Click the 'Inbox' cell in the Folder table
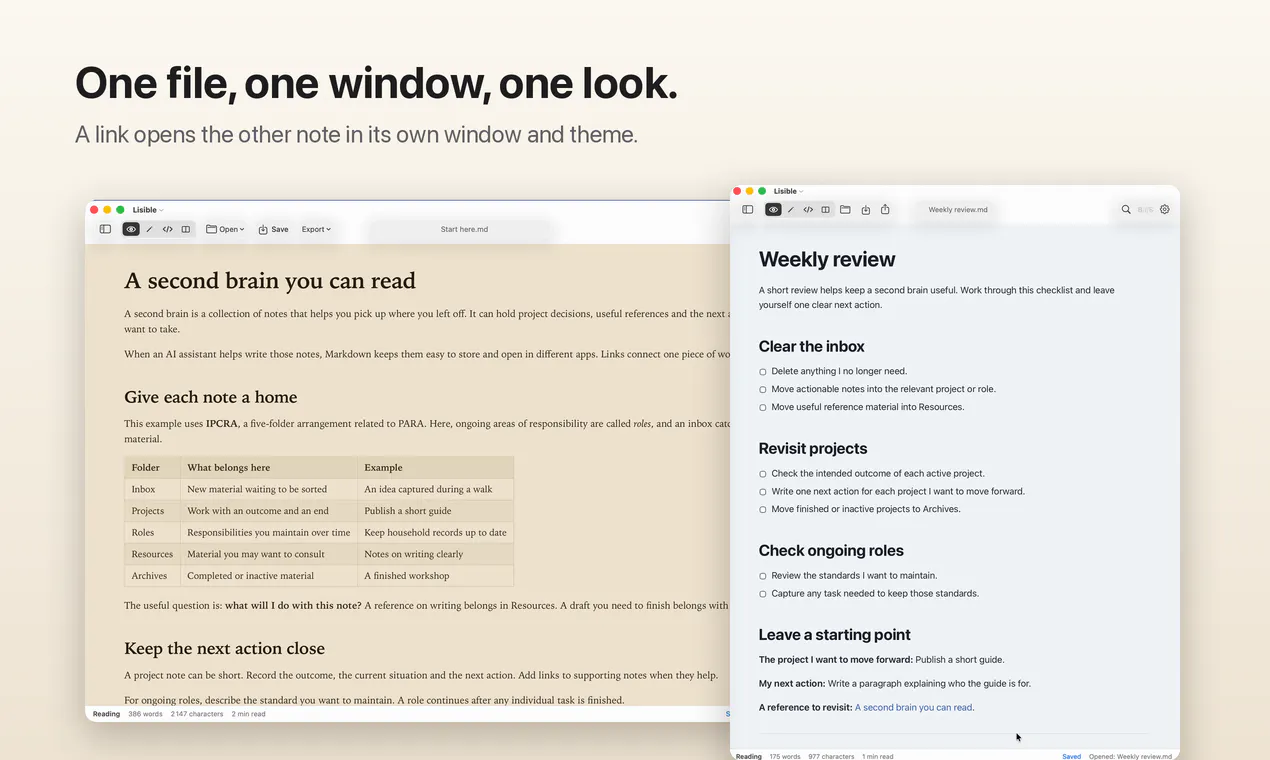Image resolution: width=1270 pixels, height=760 pixels. [x=153, y=489]
